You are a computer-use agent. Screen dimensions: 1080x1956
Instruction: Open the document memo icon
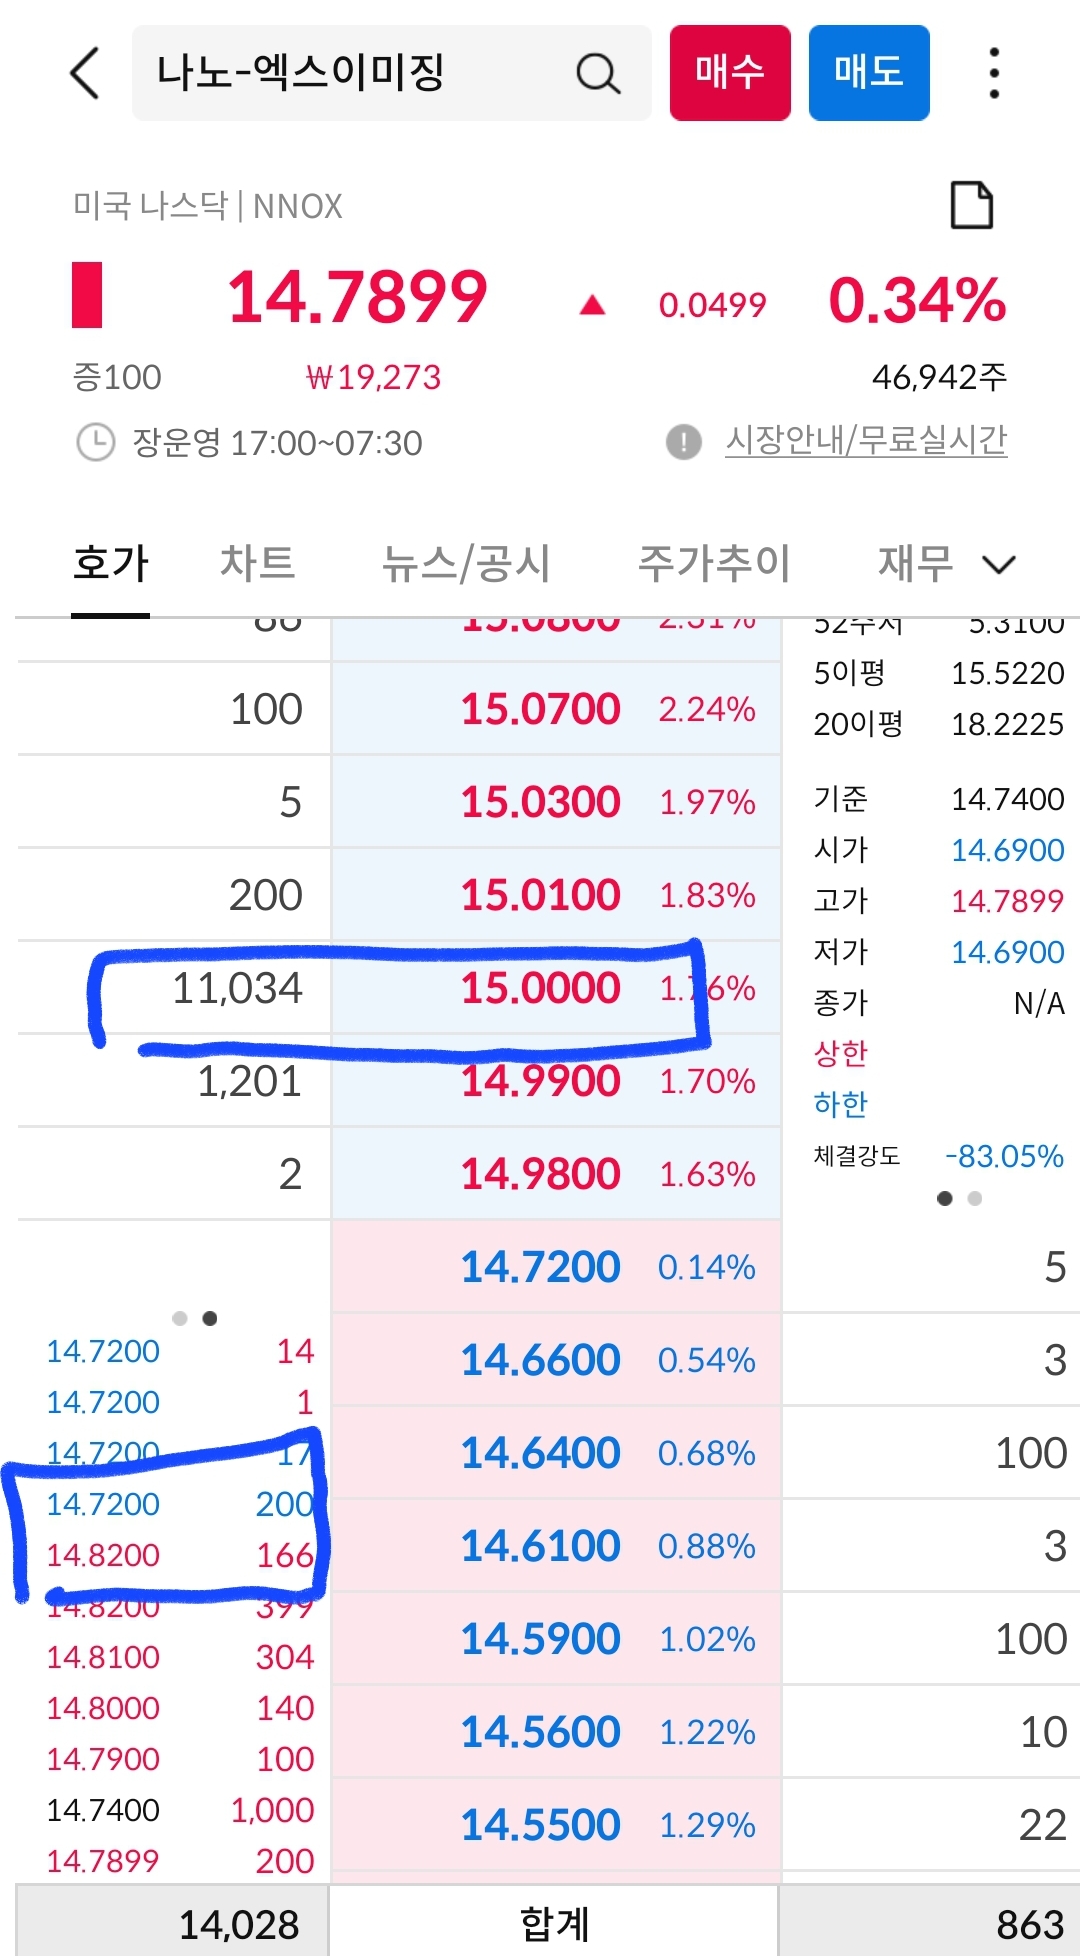[x=971, y=206]
